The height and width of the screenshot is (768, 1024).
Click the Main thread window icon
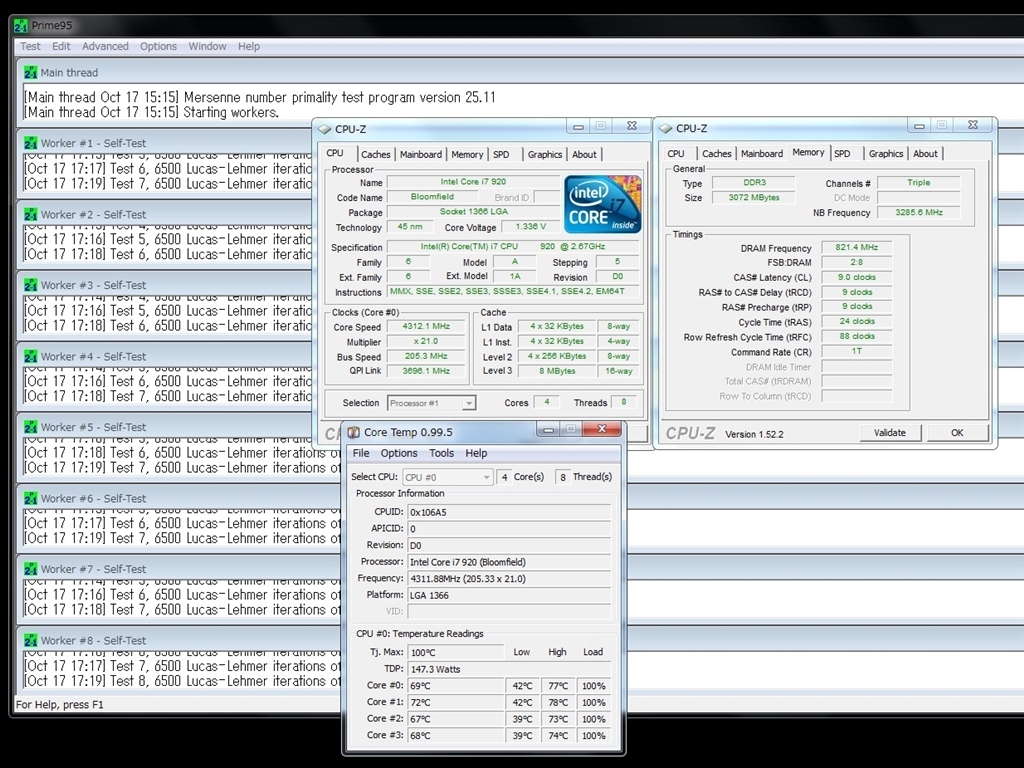30,72
